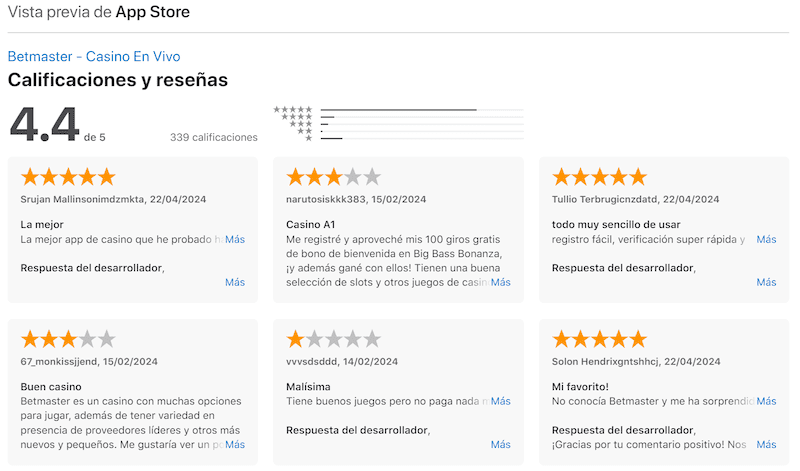
Task: Expand developer response under "Mi favorito!" review
Action: click(x=766, y=444)
